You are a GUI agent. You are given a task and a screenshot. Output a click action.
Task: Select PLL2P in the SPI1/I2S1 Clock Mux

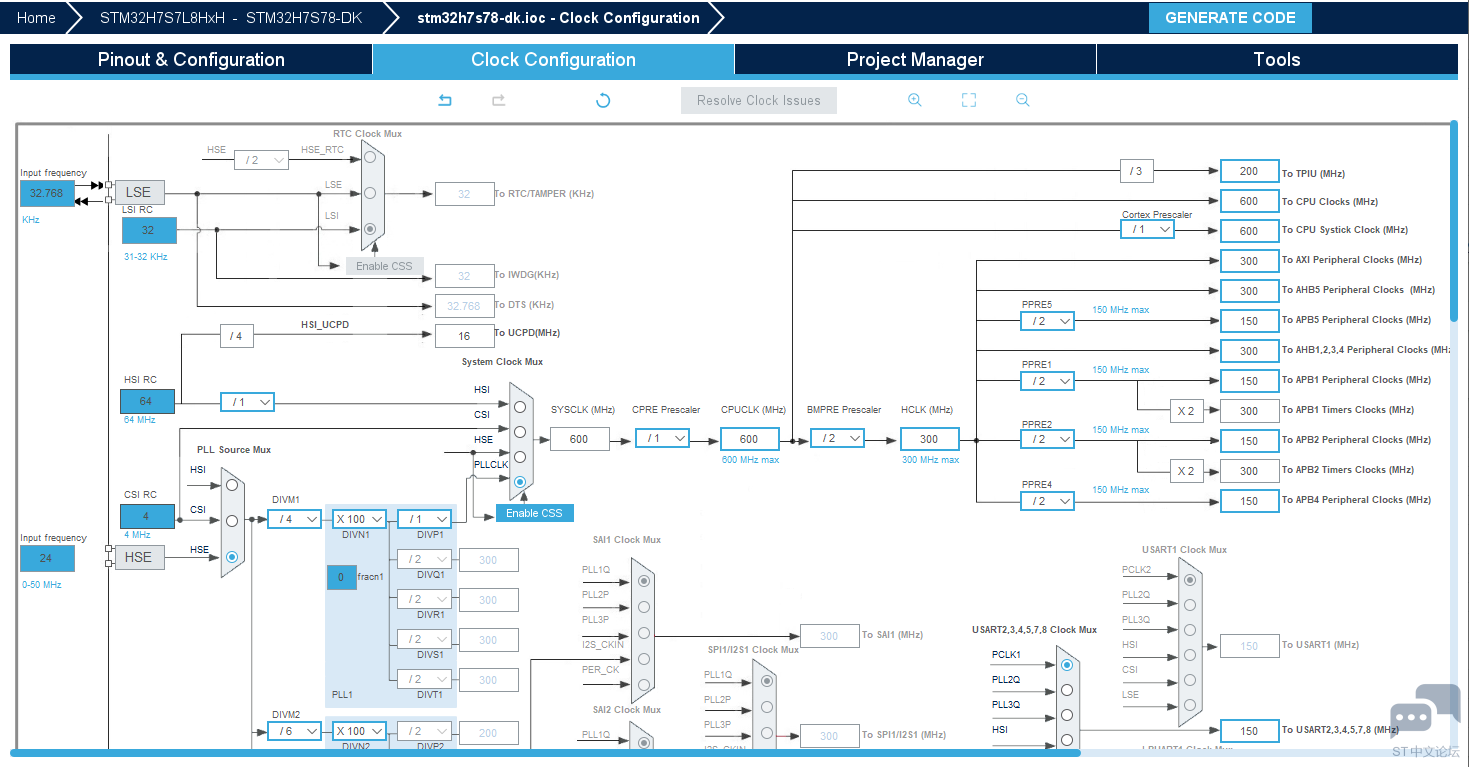pyautogui.click(x=766, y=707)
